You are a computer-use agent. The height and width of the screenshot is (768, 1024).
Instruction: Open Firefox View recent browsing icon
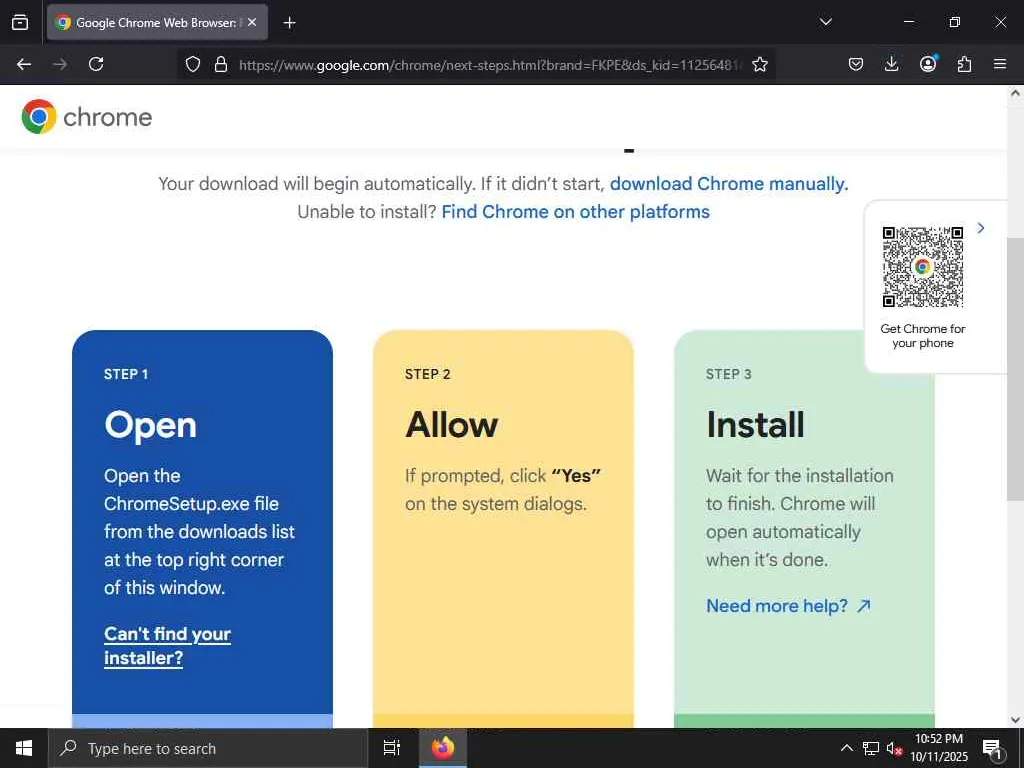[20, 22]
